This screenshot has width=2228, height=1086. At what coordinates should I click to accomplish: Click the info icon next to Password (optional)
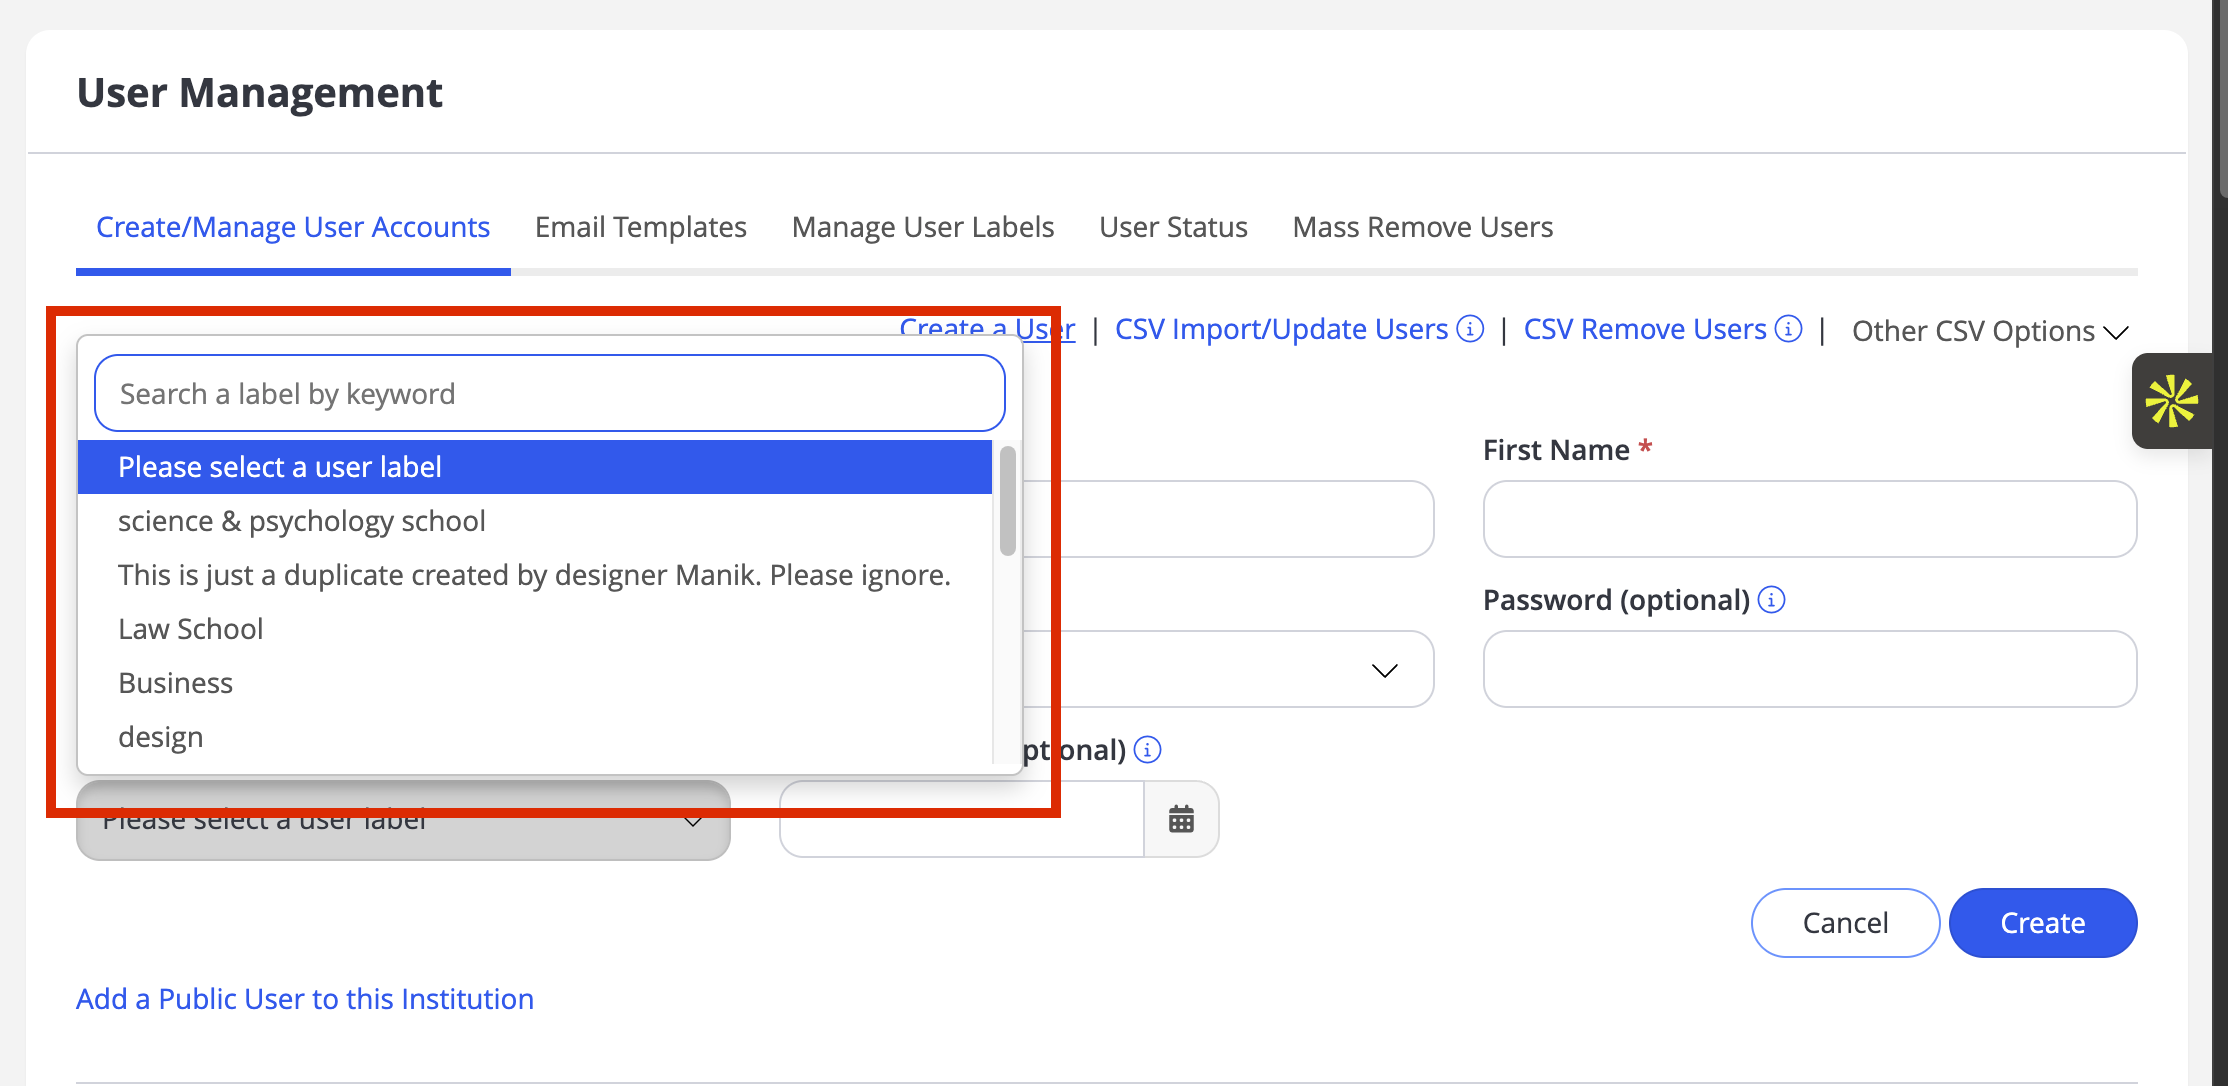click(x=1771, y=600)
